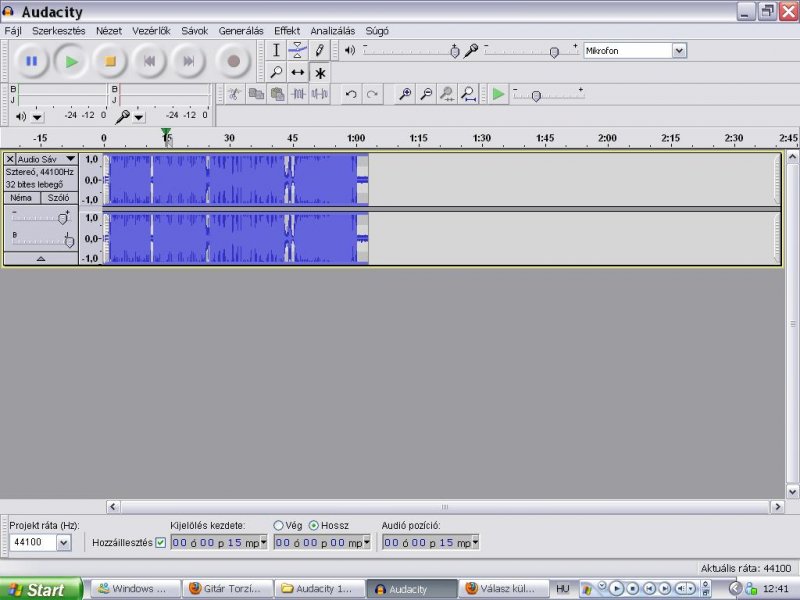
Task: Select the Envelope tool
Action: 297,51
